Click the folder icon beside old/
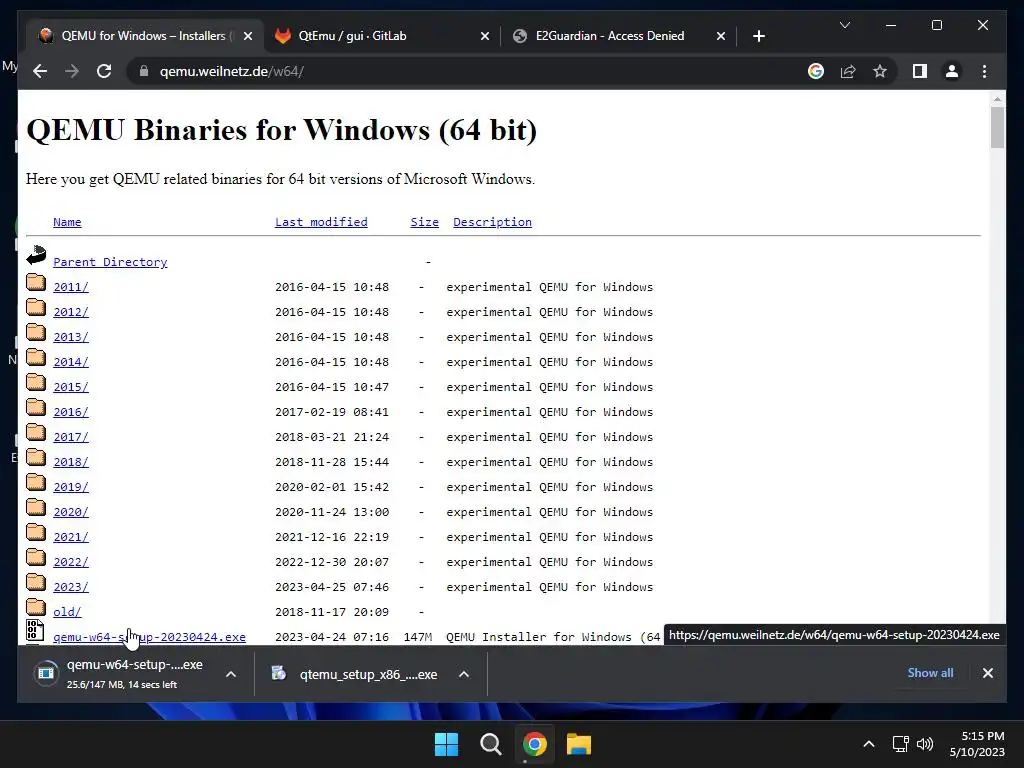 36,607
